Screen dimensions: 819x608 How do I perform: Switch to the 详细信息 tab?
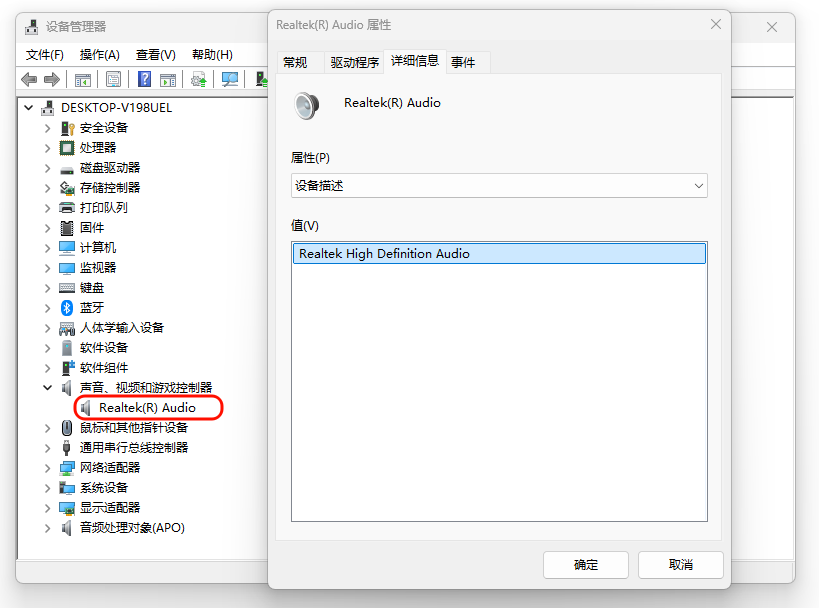[x=415, y=61]
